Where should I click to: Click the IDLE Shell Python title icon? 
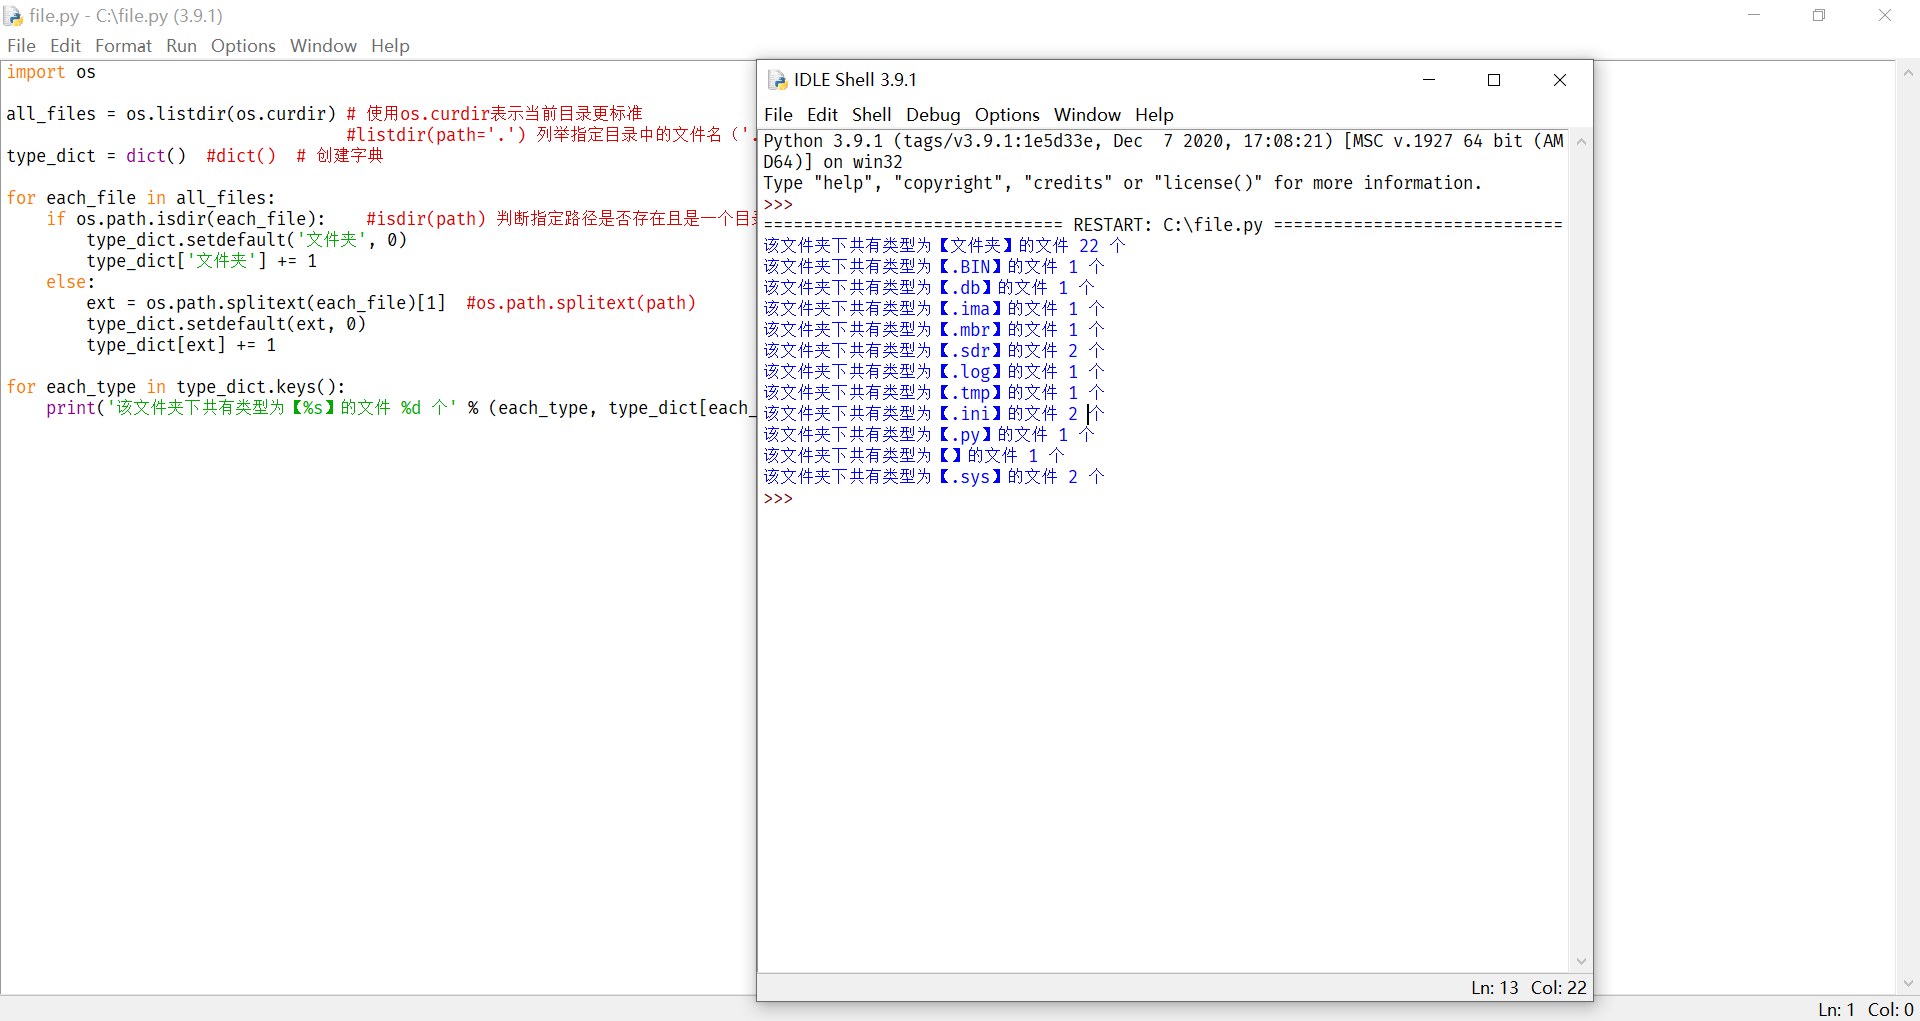(777, 80)
